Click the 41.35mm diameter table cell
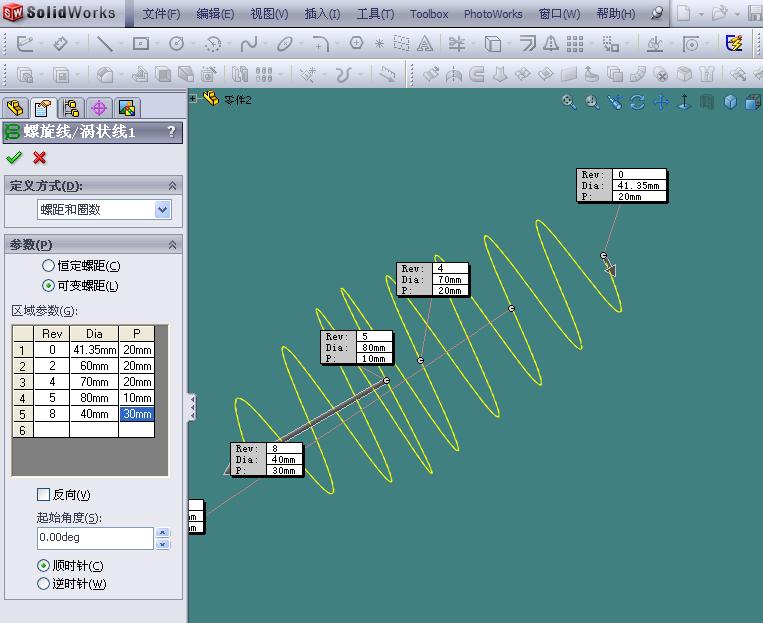This screenshot has width=763, height=623. coord(94,349)
